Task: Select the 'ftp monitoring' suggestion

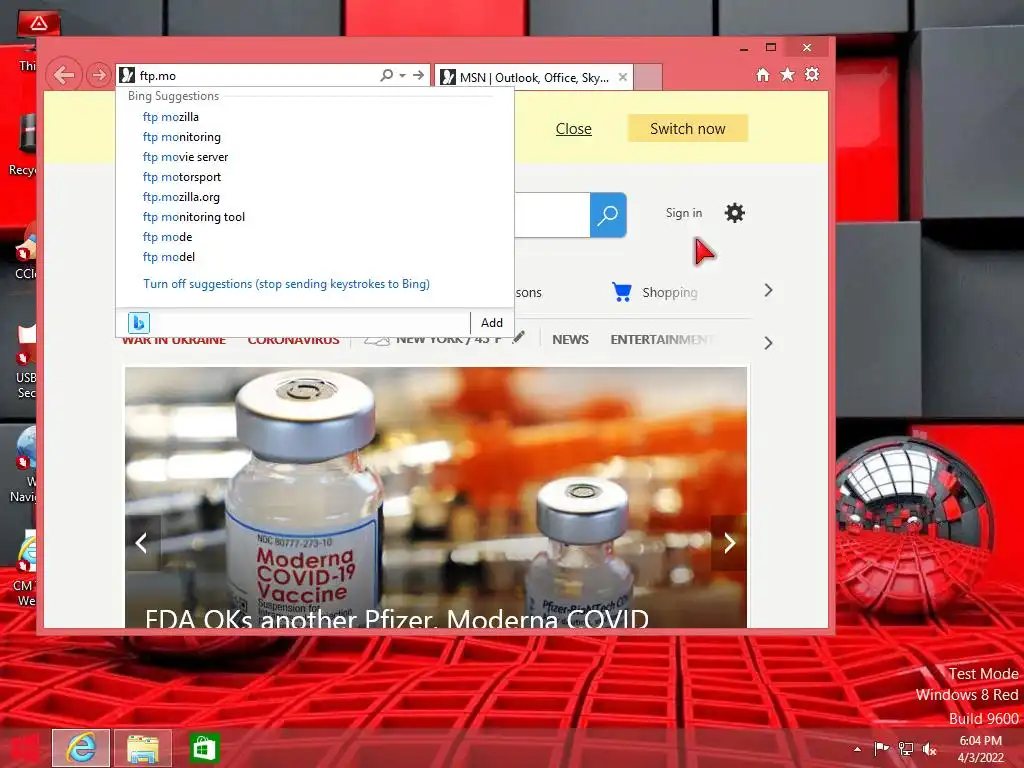Action: click(x=182, y=137)
